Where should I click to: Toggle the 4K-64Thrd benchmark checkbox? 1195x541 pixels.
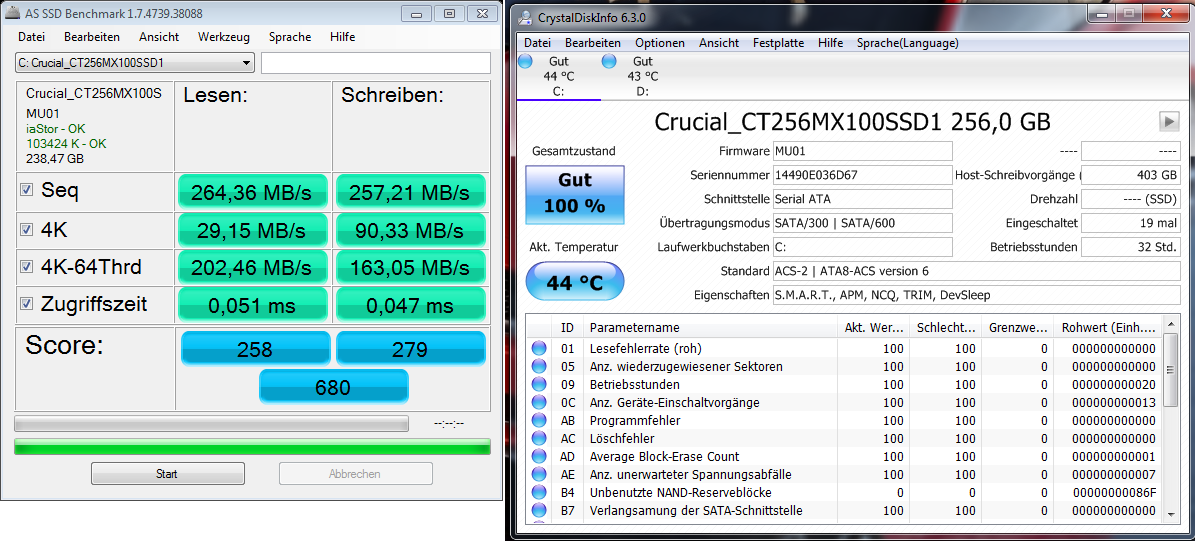pyautogui.click(x=27, y=267)
